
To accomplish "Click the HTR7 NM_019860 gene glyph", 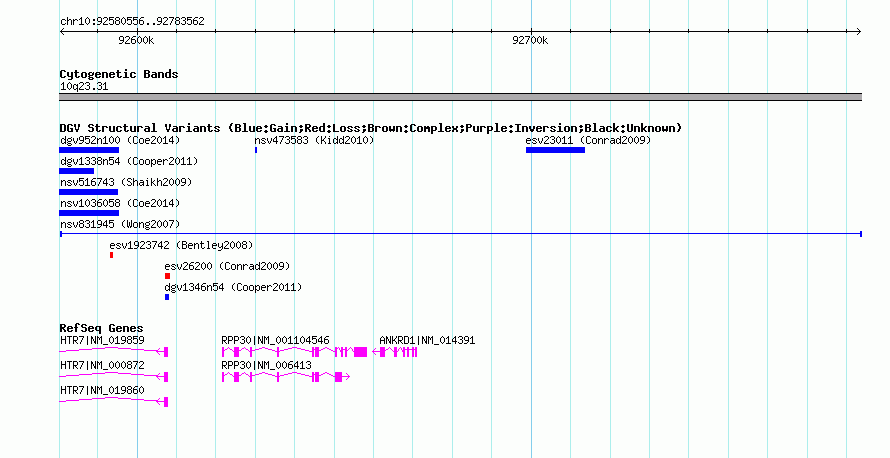I will click(x=114, y=402).
